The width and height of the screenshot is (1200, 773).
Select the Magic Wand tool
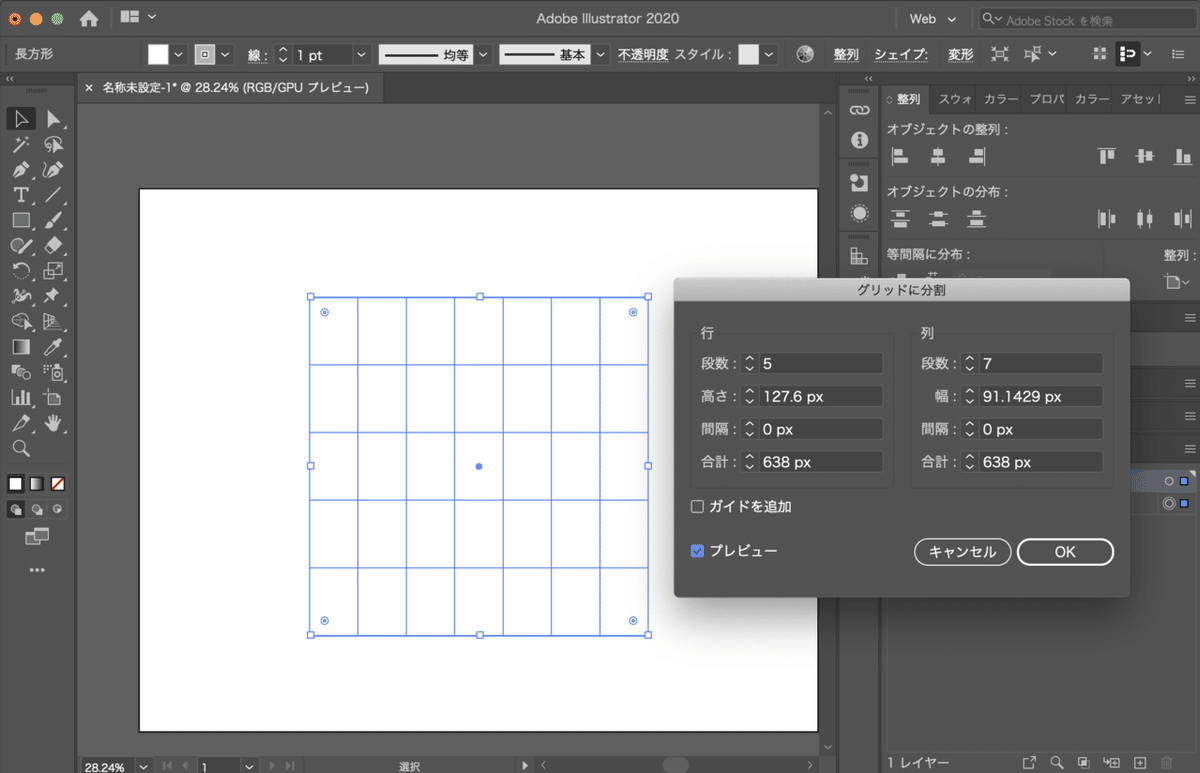pos(21,145)
